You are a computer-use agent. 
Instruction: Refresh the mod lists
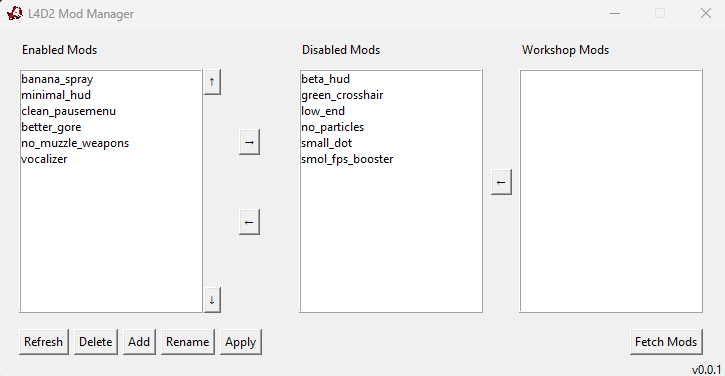coord(43,342)
